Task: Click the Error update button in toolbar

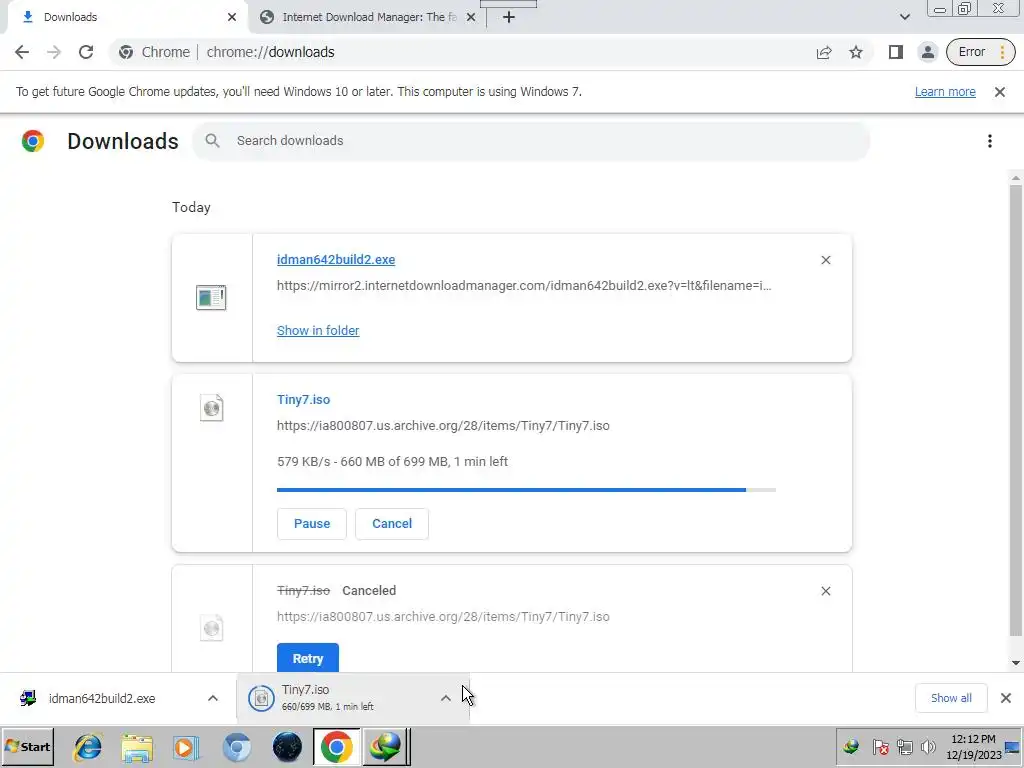Action: tap(980, 52)
